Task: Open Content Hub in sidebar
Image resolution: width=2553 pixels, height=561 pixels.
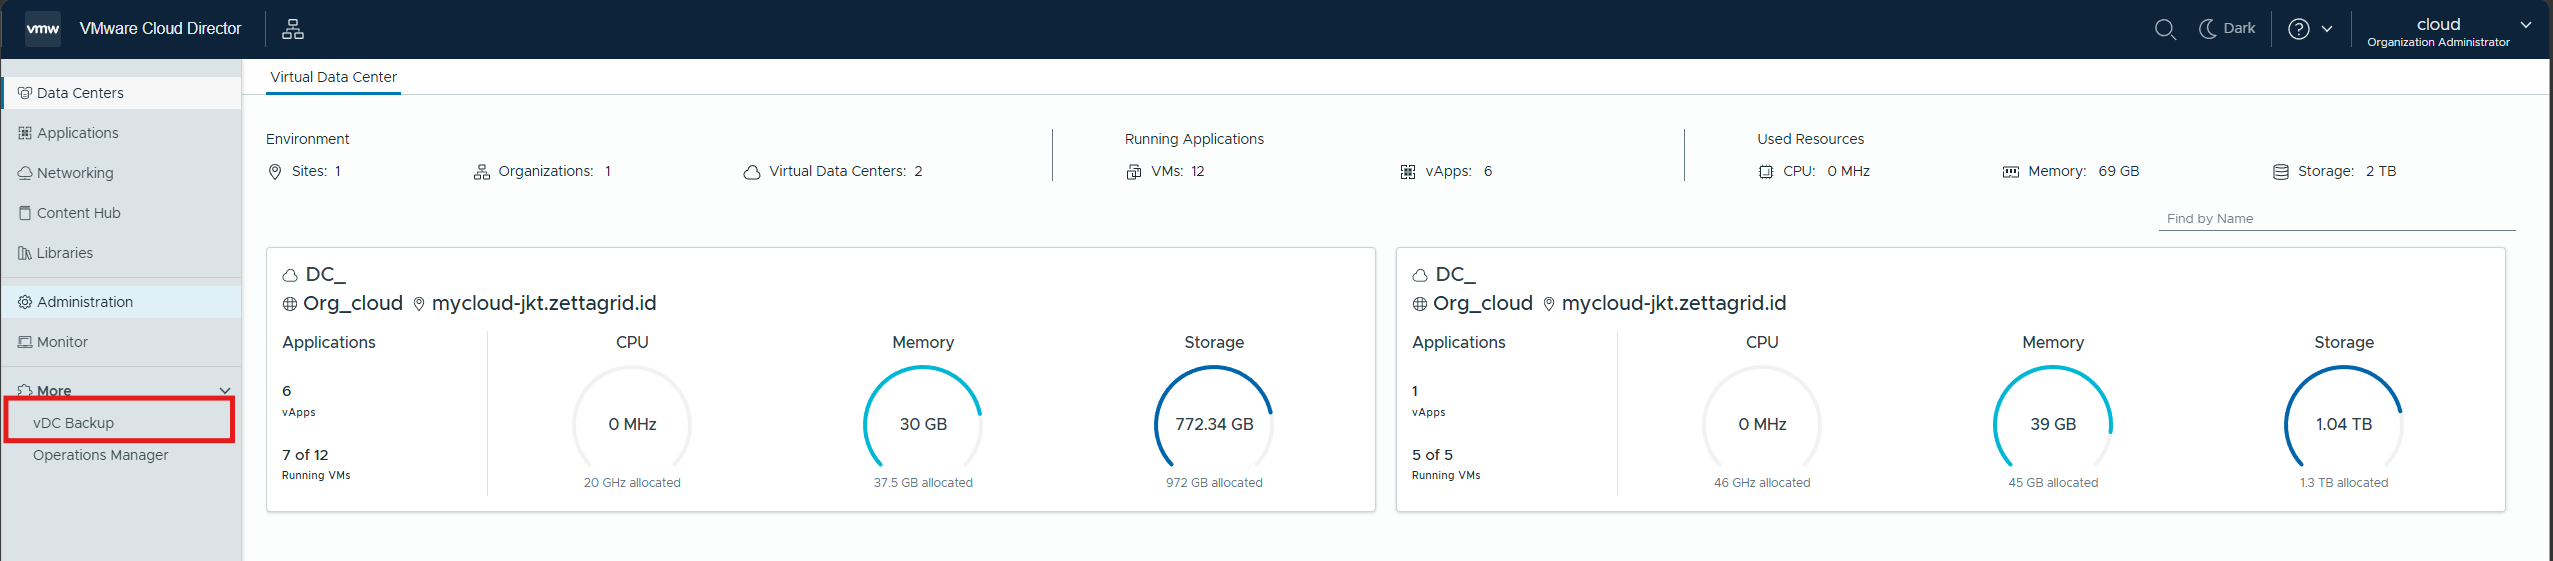Action: point(121,213)
